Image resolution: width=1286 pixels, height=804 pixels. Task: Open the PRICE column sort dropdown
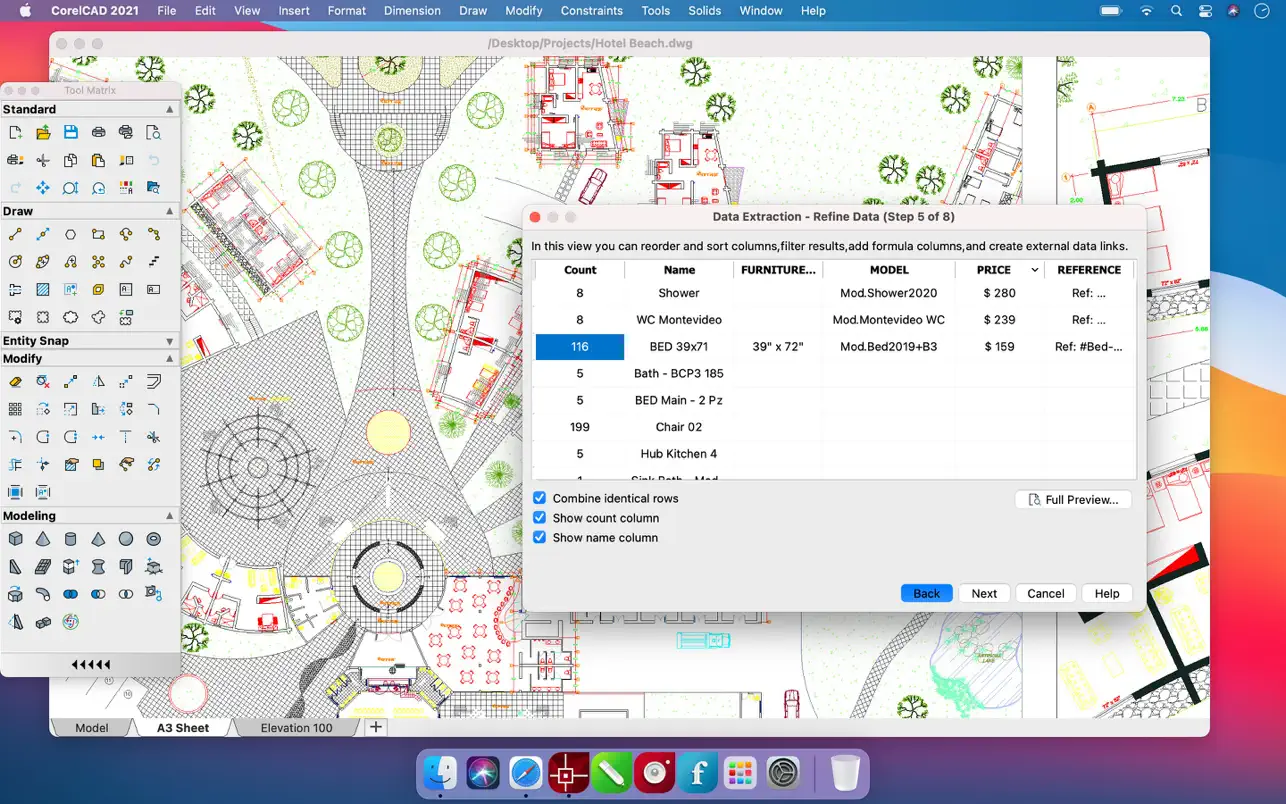1034,270
